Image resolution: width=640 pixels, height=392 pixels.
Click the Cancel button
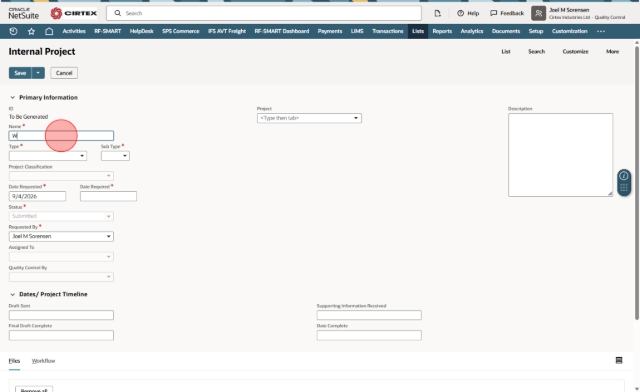(64, 73)
